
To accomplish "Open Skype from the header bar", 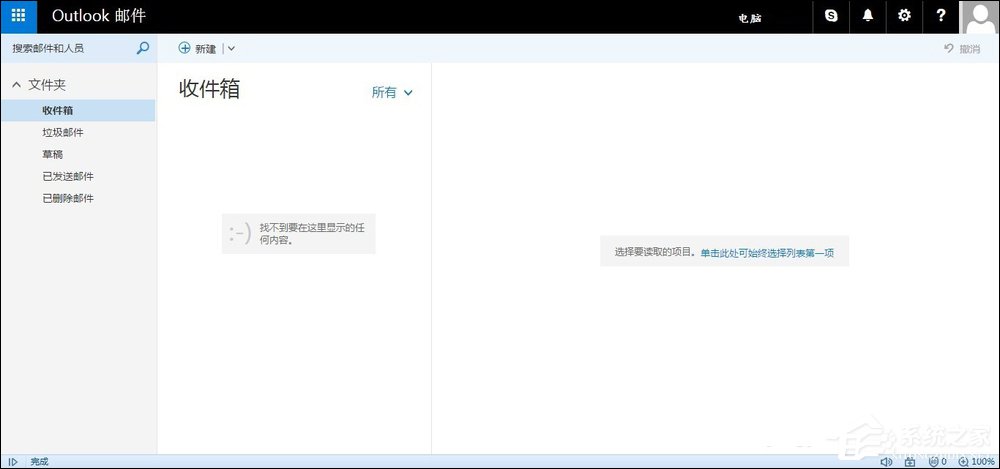I will tap(831, 16).
